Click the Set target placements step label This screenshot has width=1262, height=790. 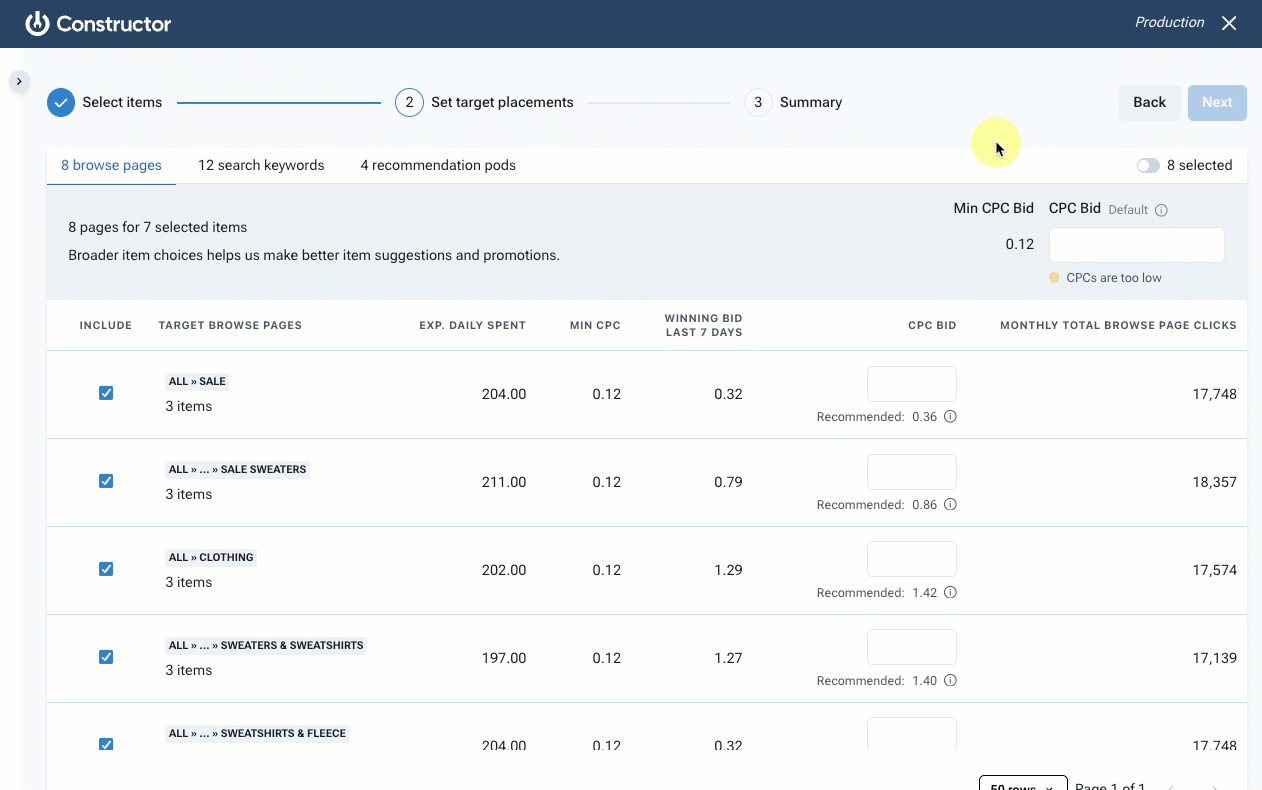click(x=502, y=102)
